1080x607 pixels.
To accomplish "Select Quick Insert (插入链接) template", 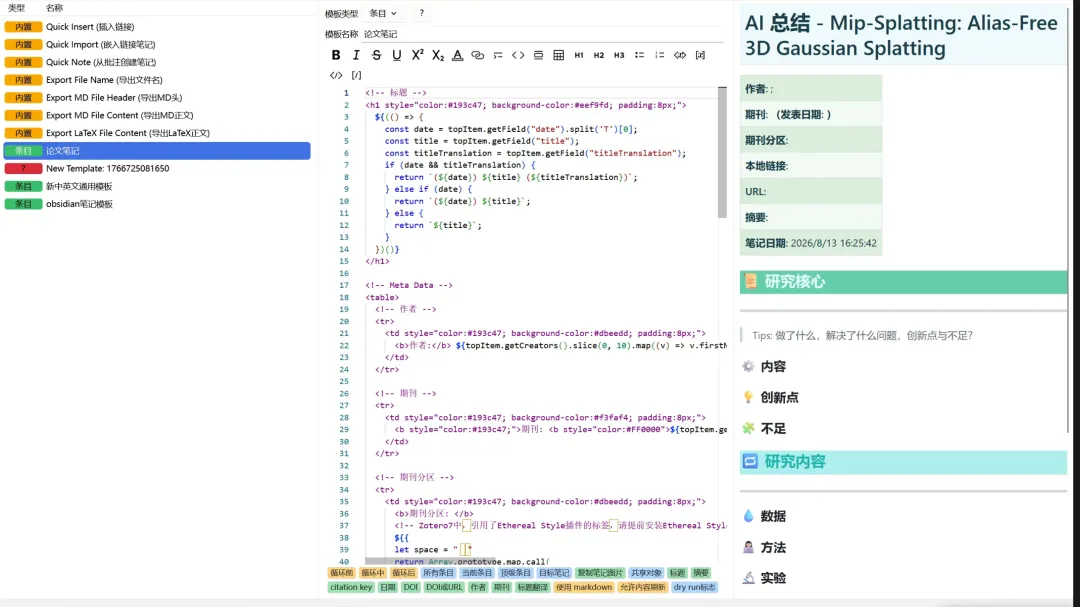I will tap(157, 27).
